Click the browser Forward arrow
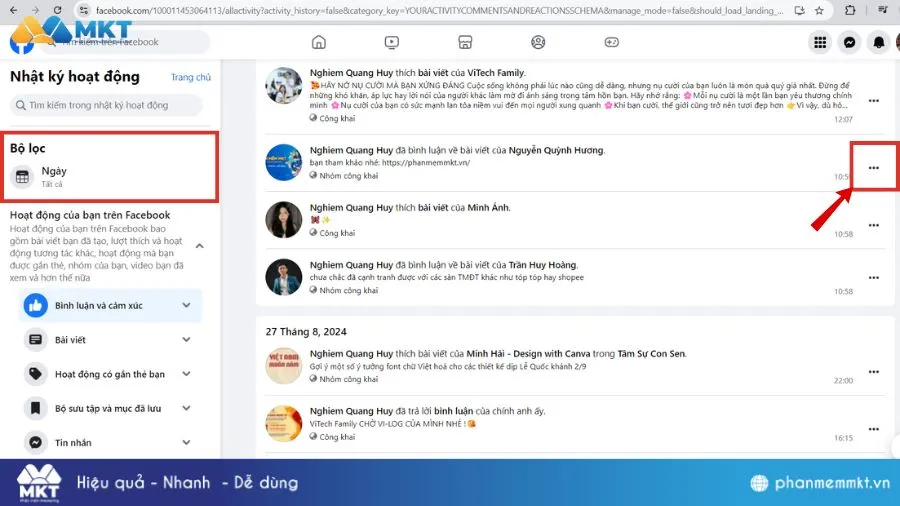 36,10
